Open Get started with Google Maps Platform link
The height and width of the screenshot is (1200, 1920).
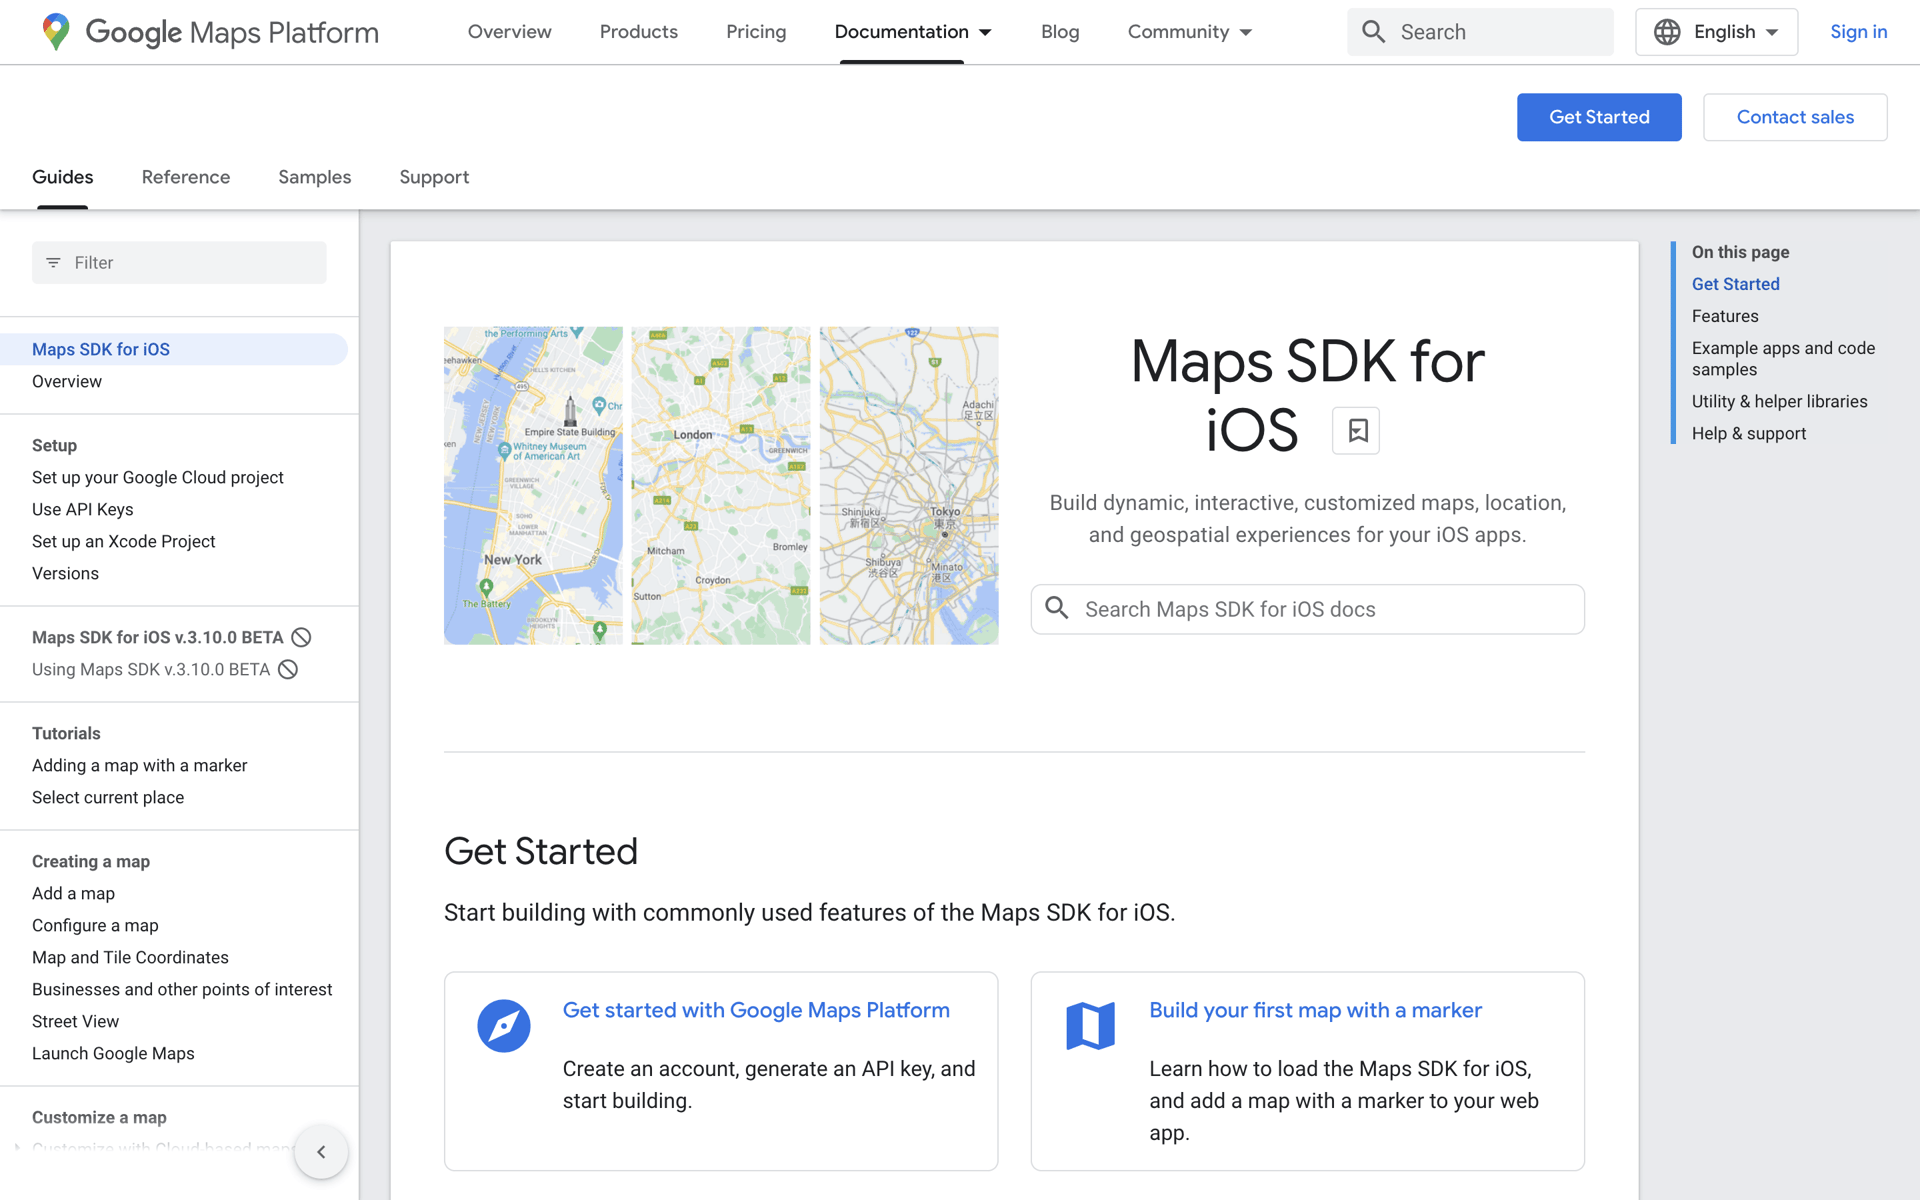click(x=756, y=1010)
